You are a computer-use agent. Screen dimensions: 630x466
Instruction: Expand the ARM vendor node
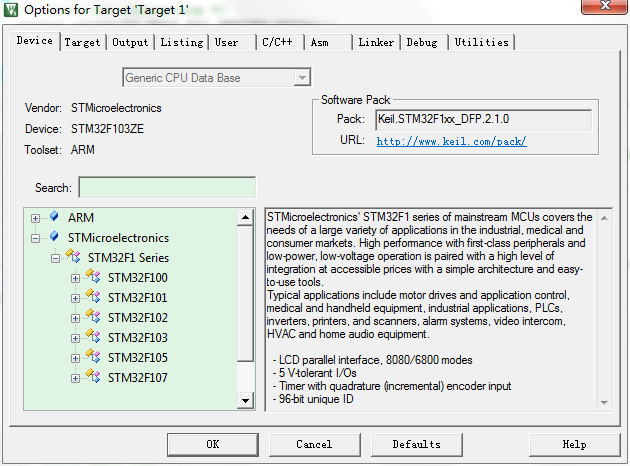(35, 218)
